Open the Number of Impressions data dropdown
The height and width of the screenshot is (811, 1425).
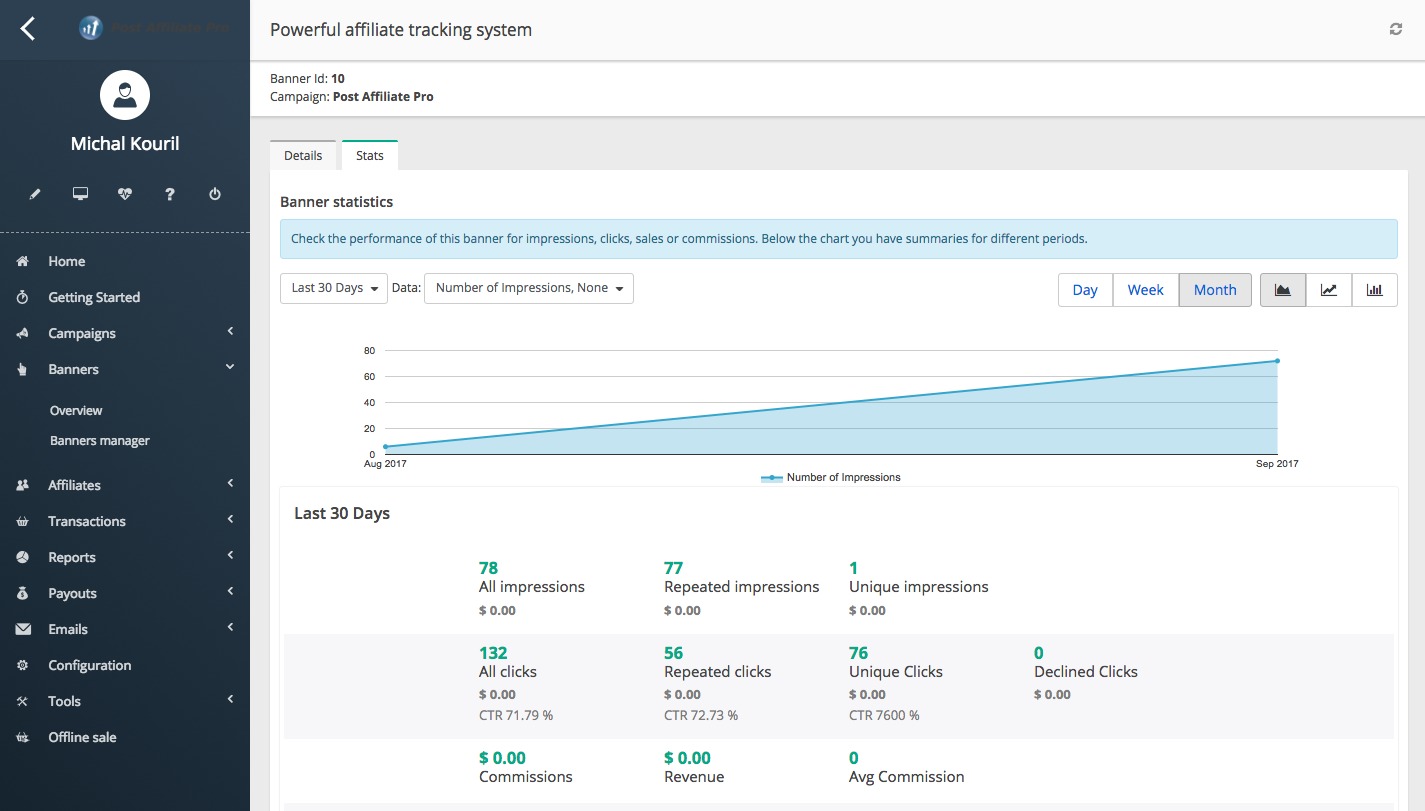528,288
